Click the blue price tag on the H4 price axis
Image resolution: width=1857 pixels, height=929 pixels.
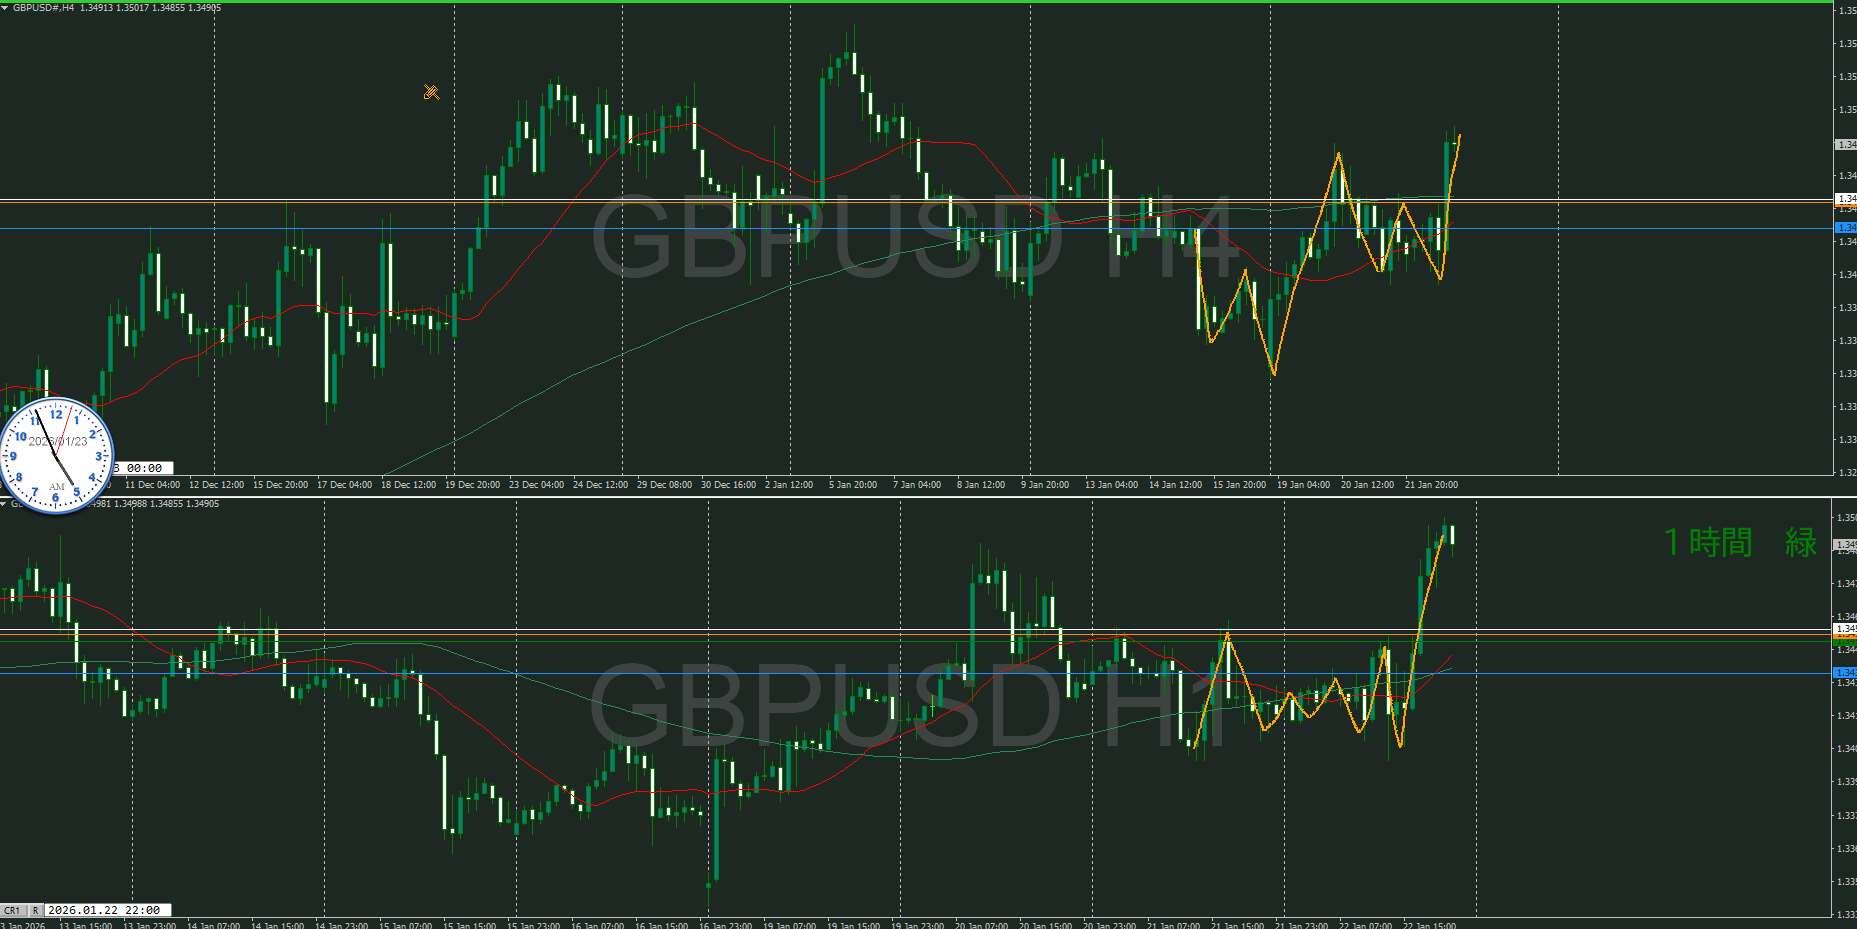[x=1845, y=228]
